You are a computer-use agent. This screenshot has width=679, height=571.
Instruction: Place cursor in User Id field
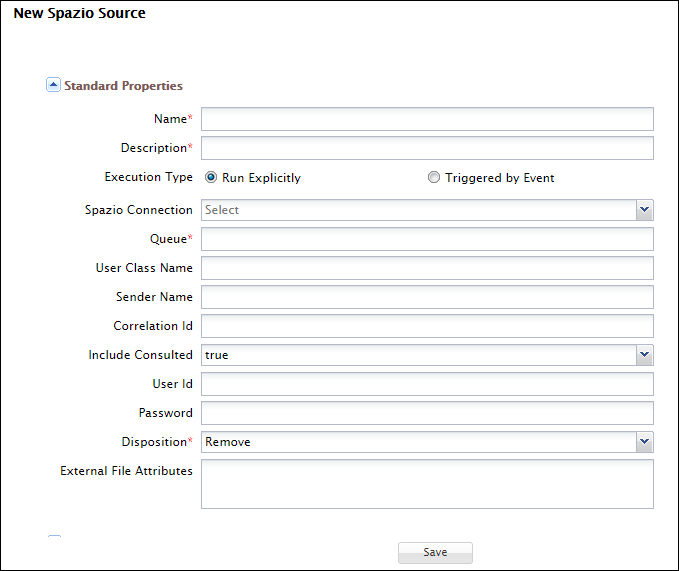tap(427, 384)
